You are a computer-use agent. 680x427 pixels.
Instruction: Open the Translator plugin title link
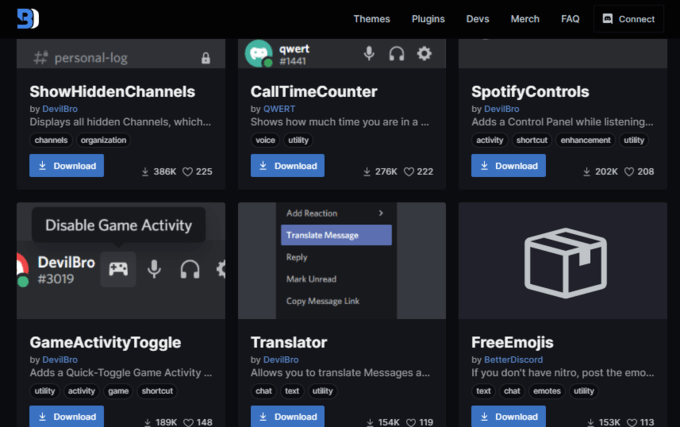coord(289,343)
